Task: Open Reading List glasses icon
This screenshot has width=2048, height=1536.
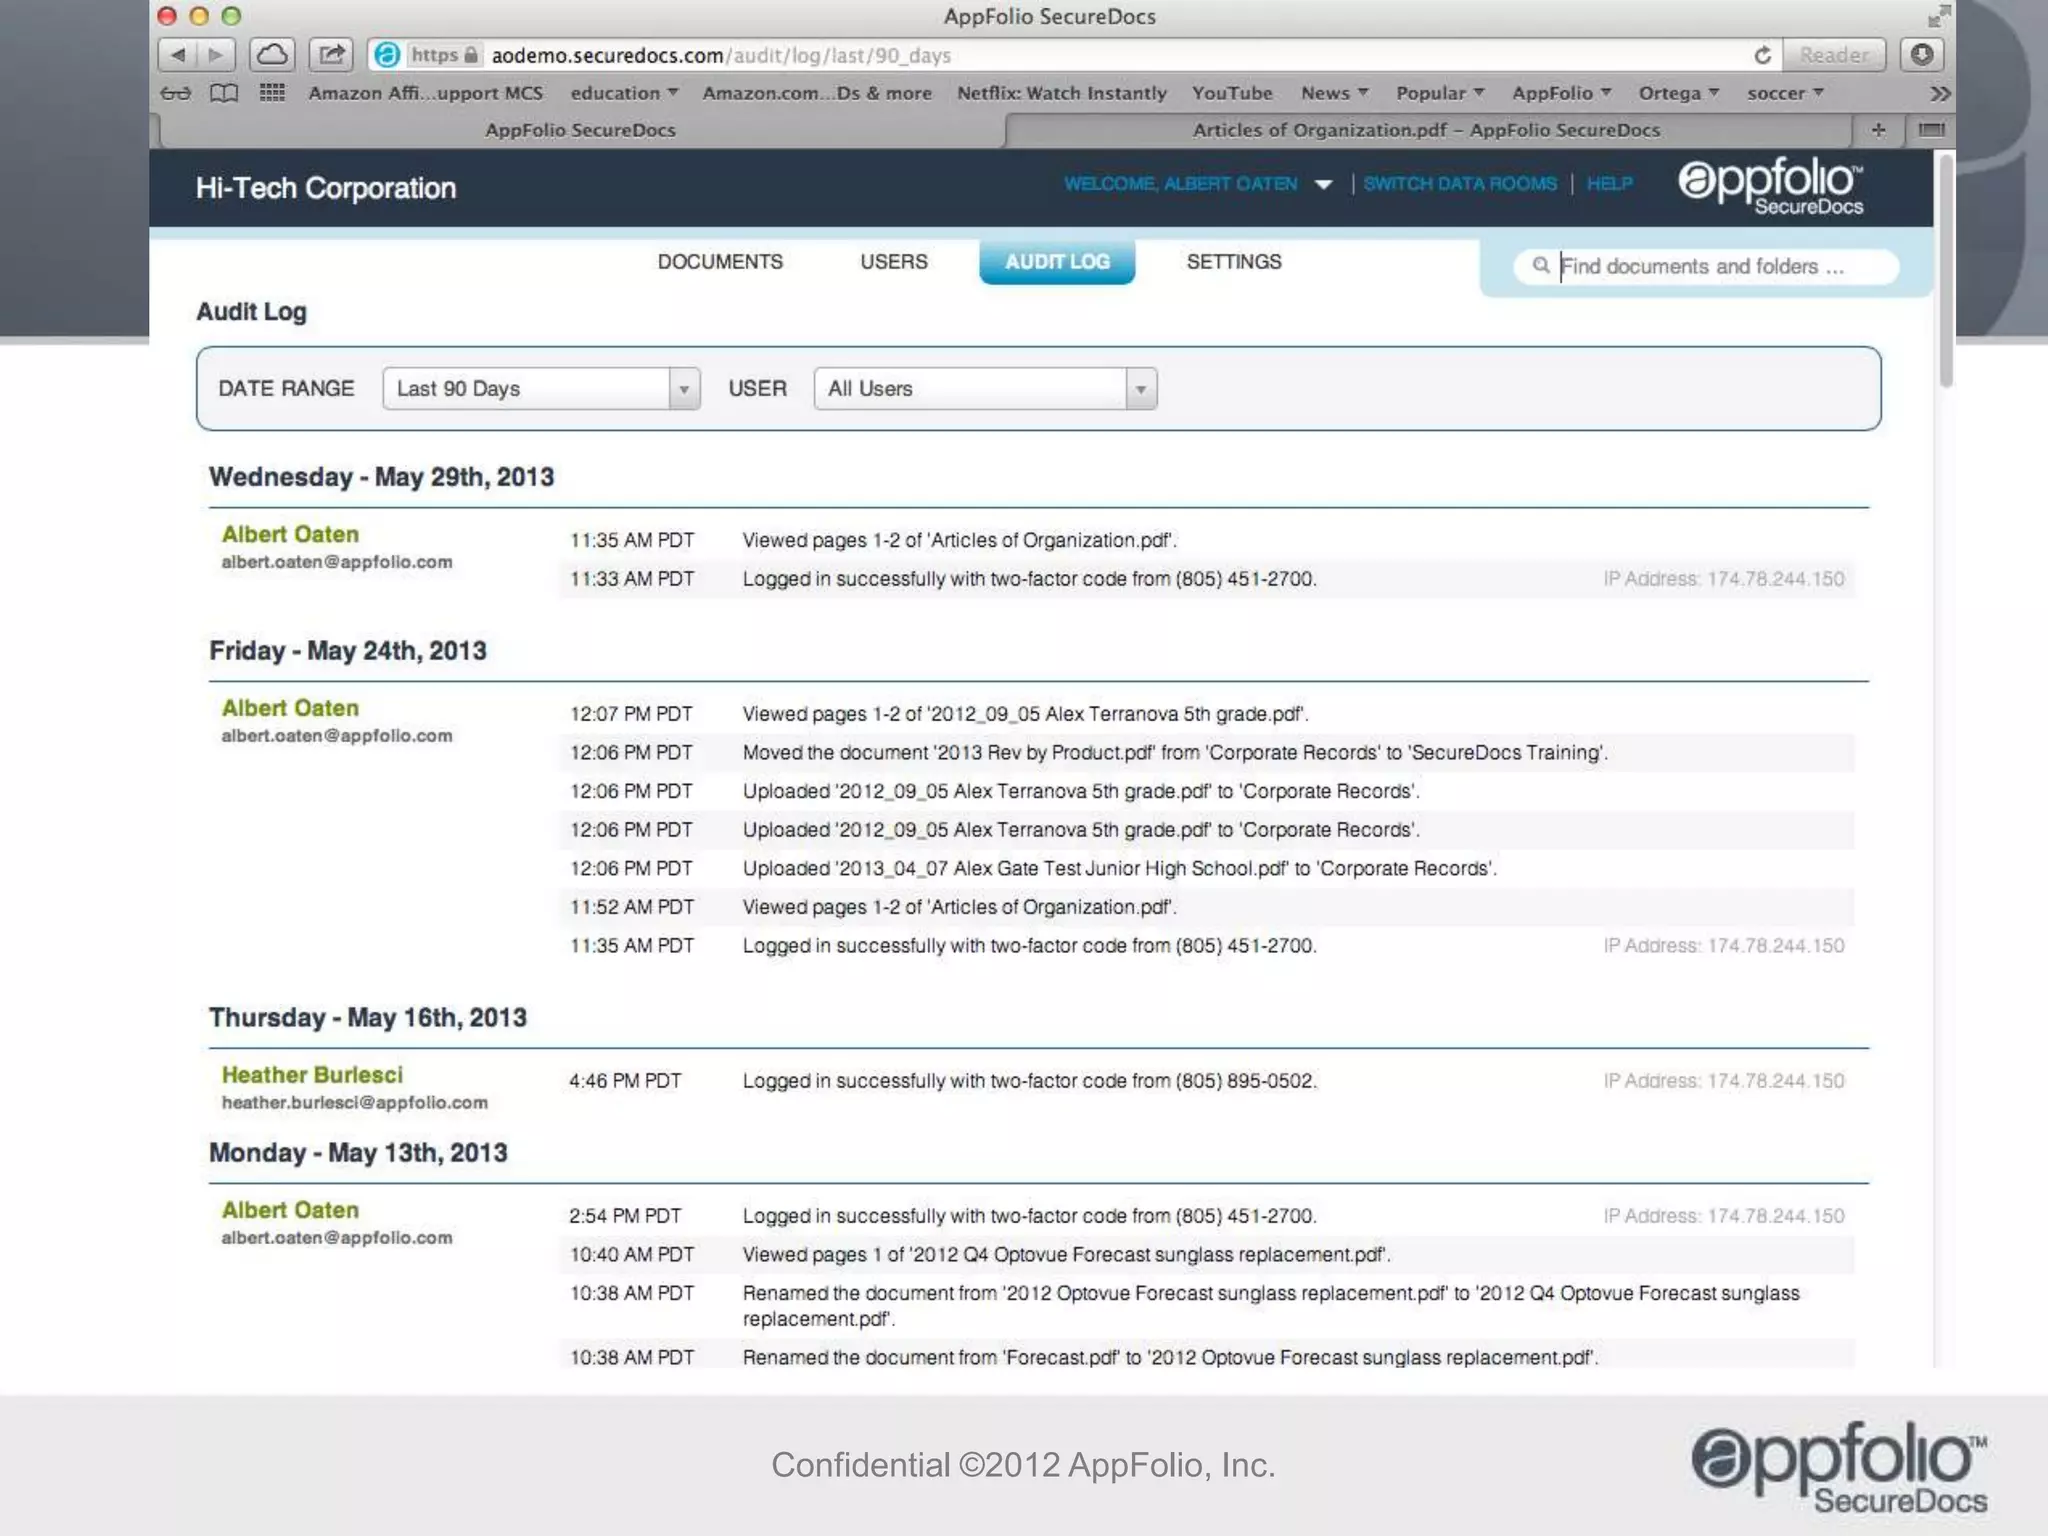Action: [x=175, y=93]
